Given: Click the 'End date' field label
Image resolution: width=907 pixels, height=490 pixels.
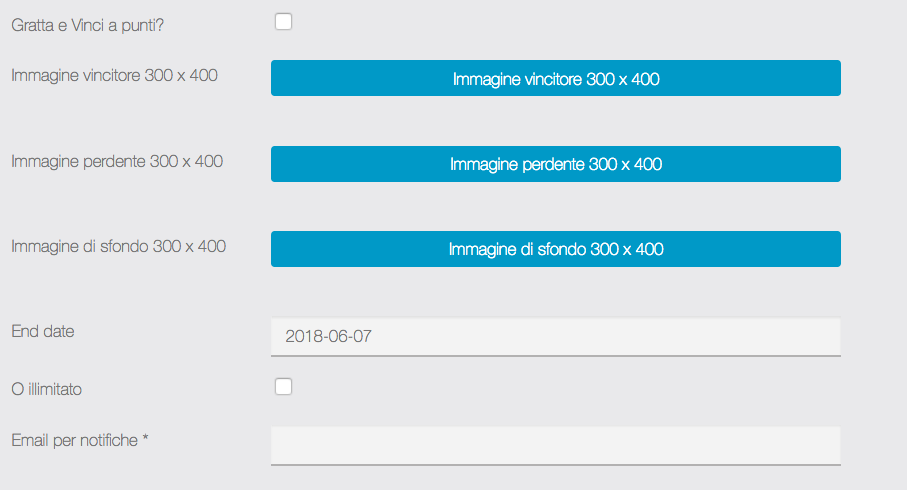Looking at the screenshot, I should pos(43,331).
